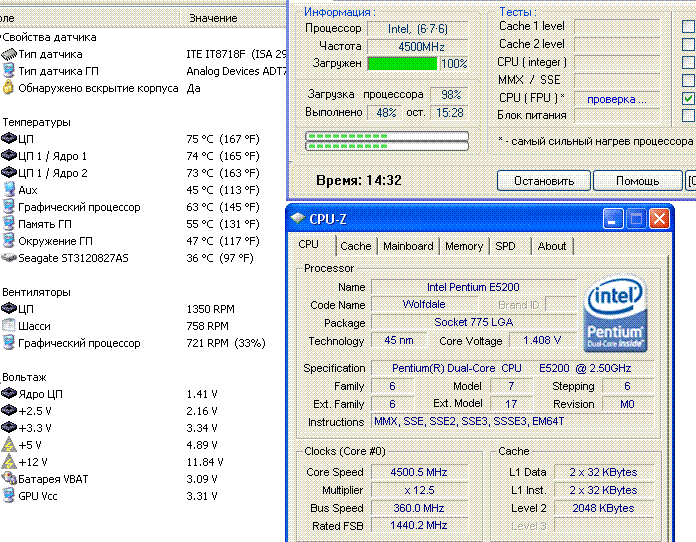Enable the Cache 1 level test checkbox

point(688,26)
